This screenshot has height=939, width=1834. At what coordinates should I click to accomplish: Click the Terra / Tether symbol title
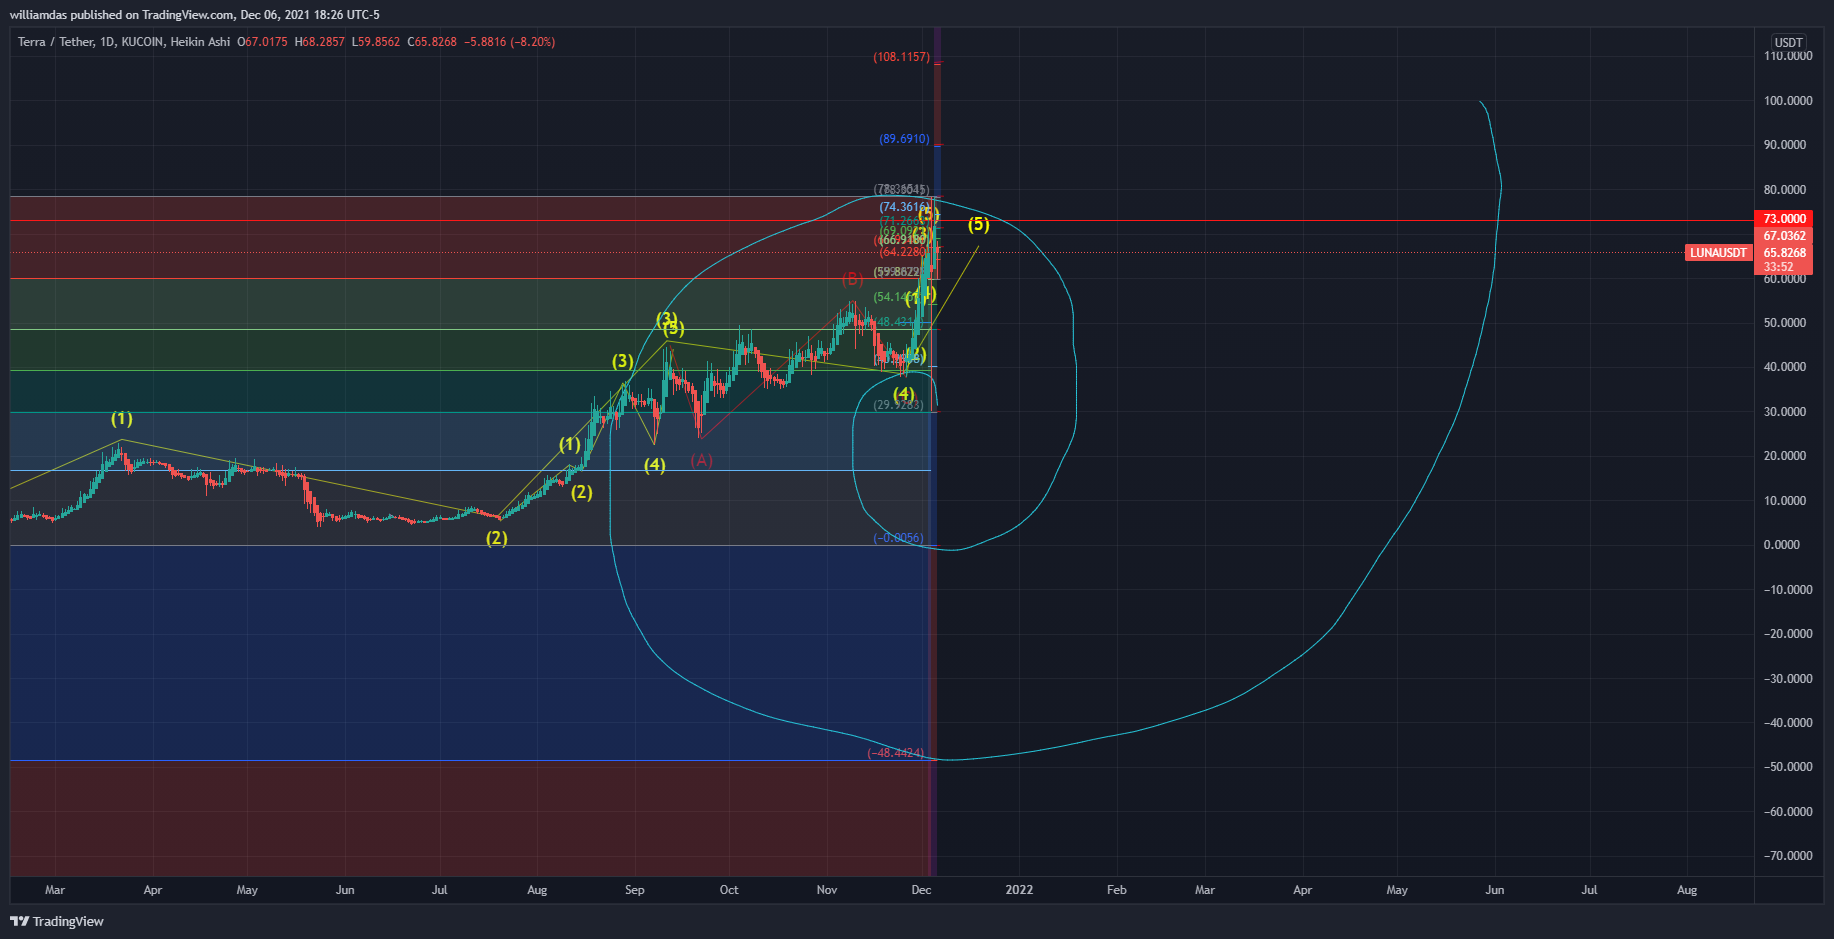(x=56, y=42)
